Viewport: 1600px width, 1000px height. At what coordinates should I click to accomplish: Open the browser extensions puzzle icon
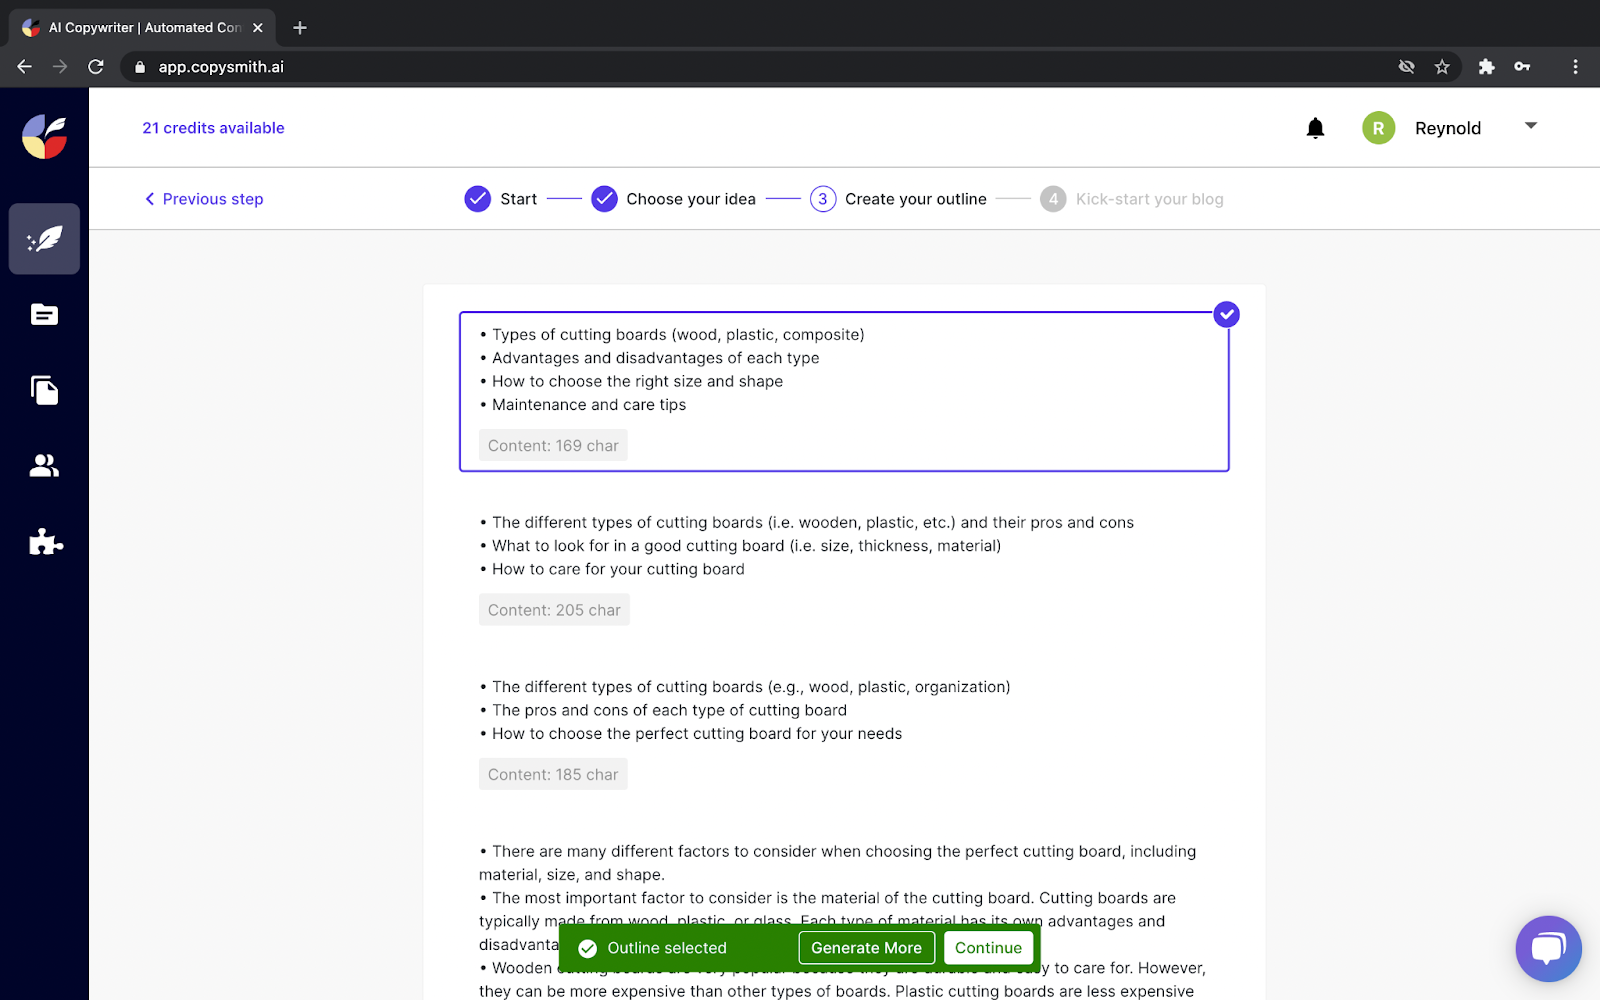pos(1486,67)
